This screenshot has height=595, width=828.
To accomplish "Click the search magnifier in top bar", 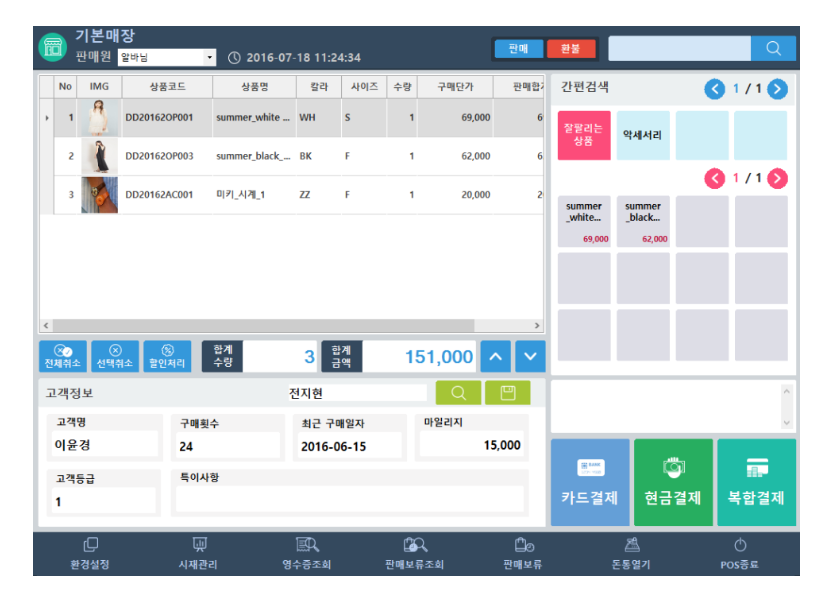I will (x=773, y=48).
